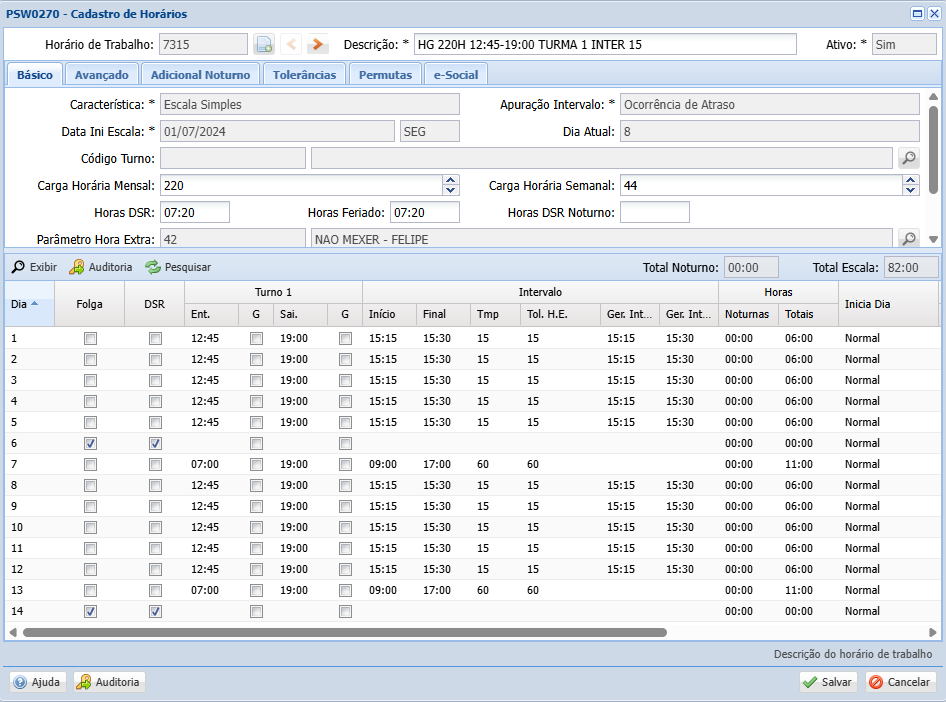Open Ativo combo field

tap(904, 44)
